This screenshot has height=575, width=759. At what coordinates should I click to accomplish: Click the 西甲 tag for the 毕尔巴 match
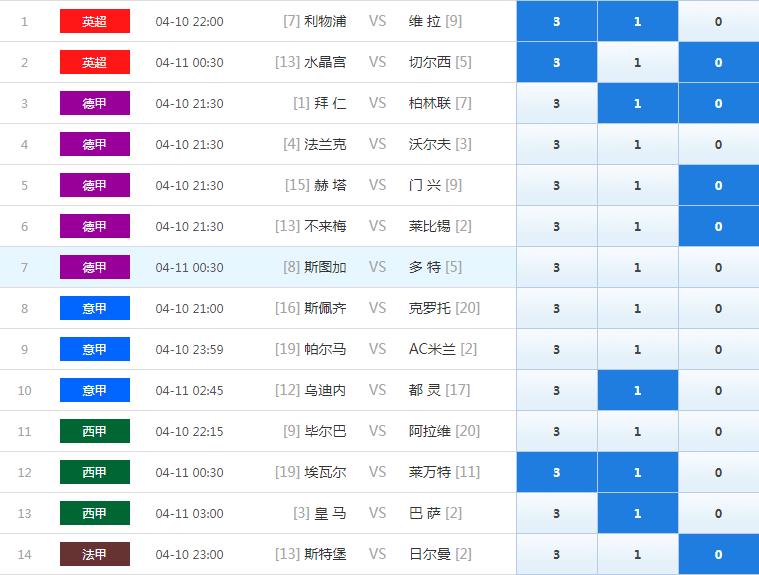pos(95,431)
